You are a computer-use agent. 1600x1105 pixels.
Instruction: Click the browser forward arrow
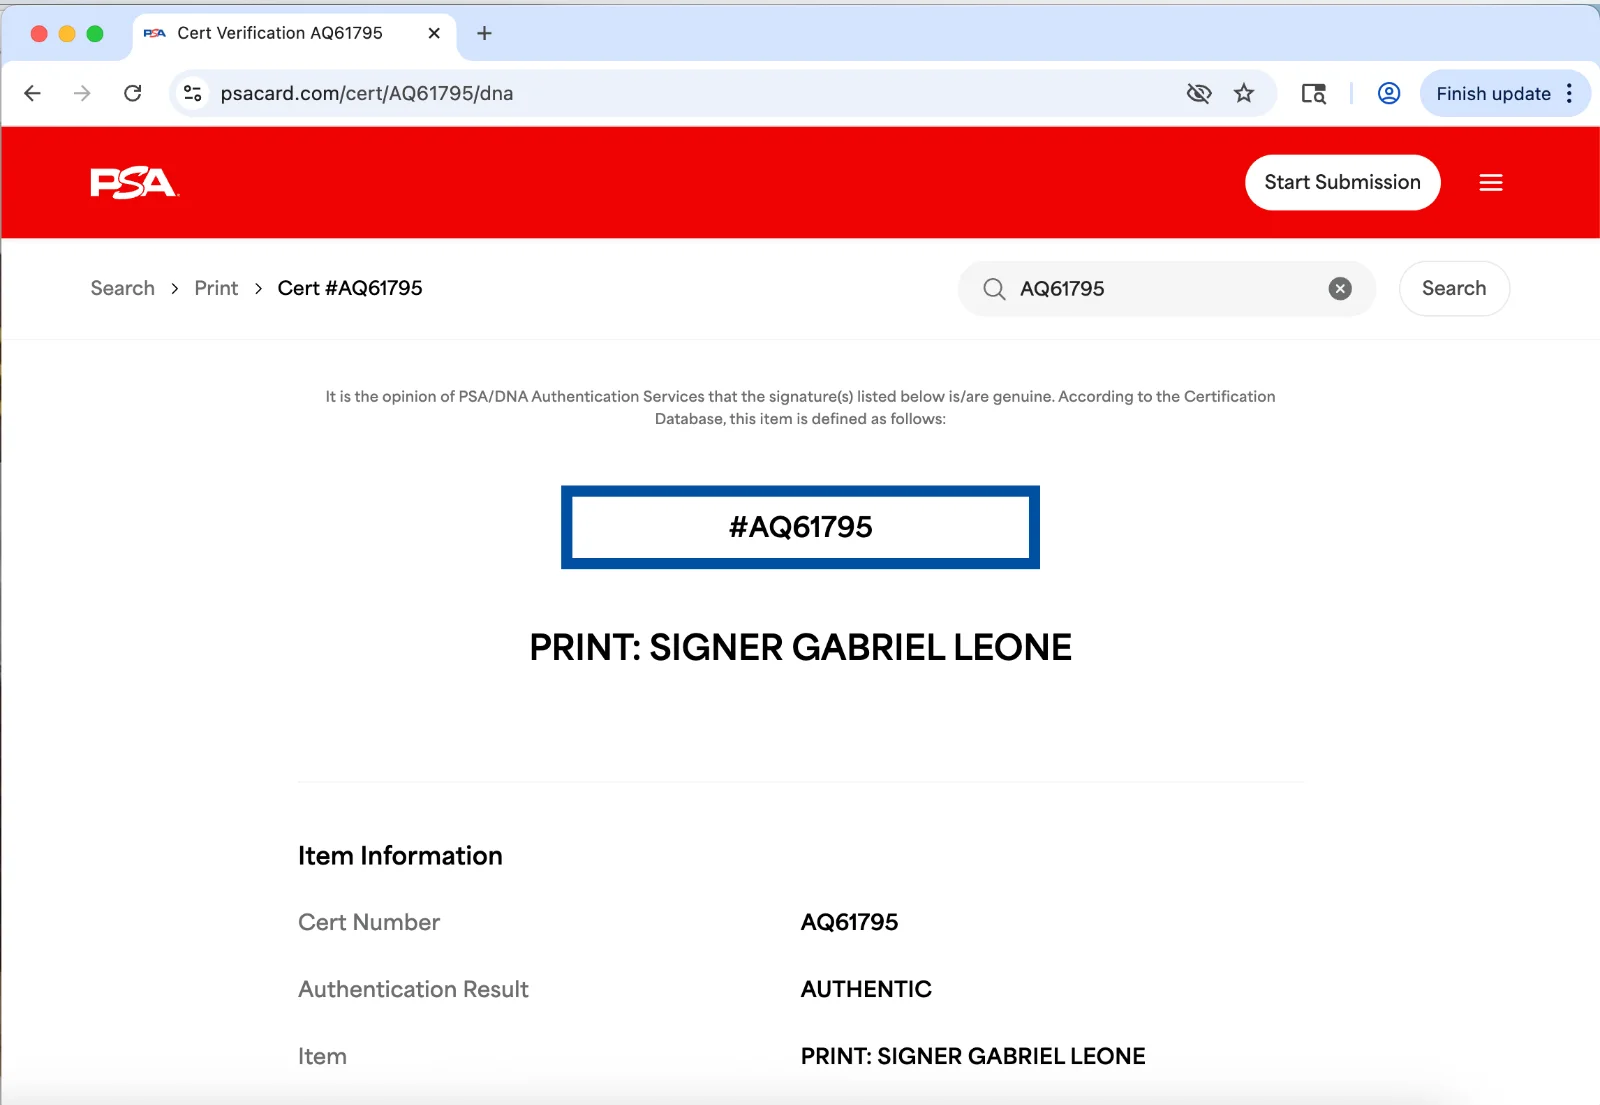pos(82,93)
